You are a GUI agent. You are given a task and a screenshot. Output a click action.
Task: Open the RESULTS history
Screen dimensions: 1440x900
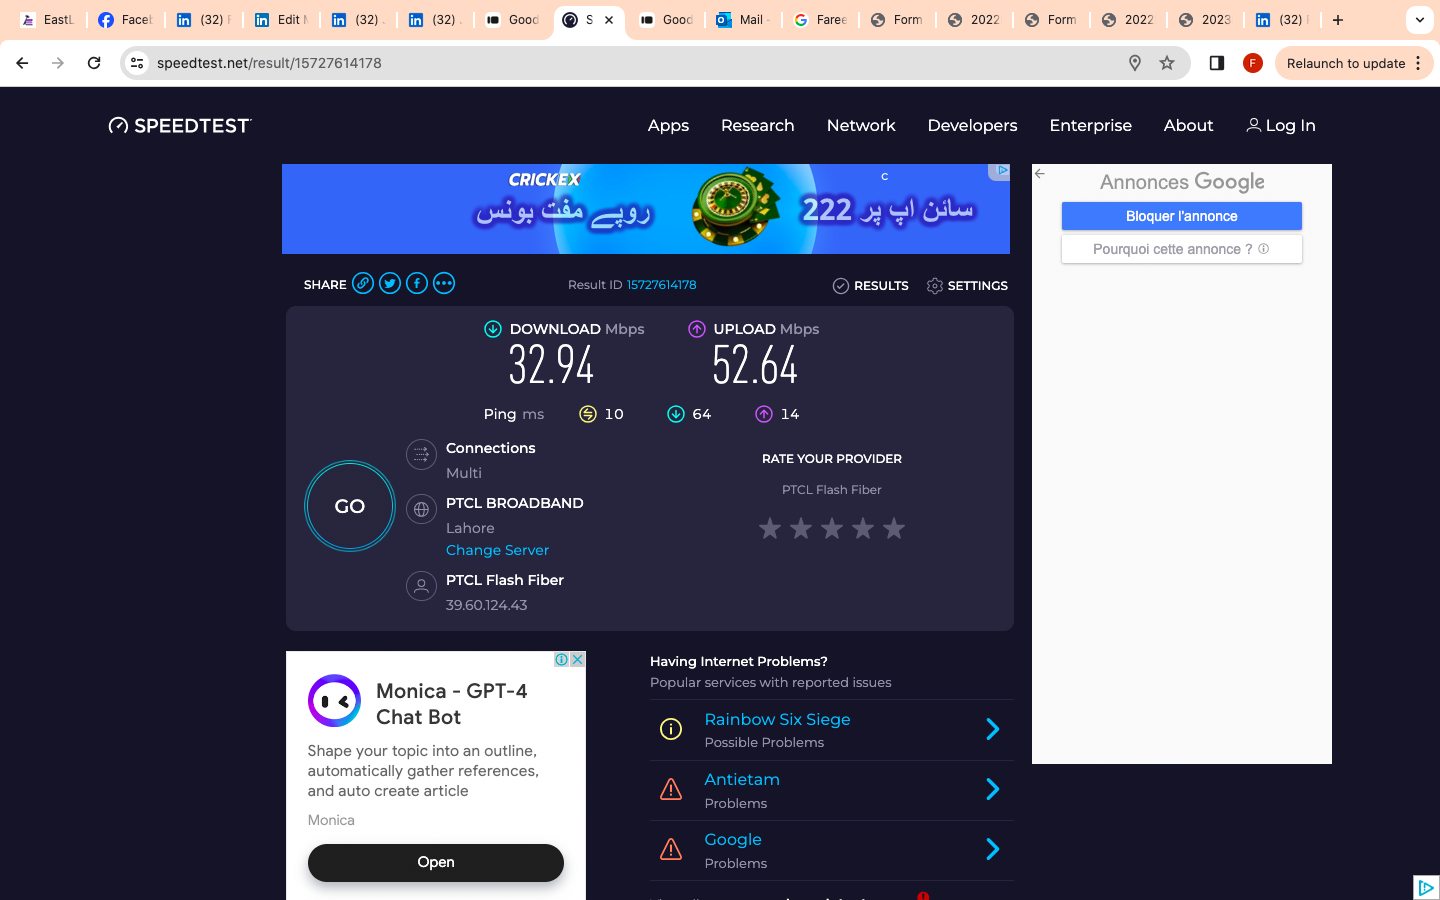pyautogui.click(x=871, y=286)
